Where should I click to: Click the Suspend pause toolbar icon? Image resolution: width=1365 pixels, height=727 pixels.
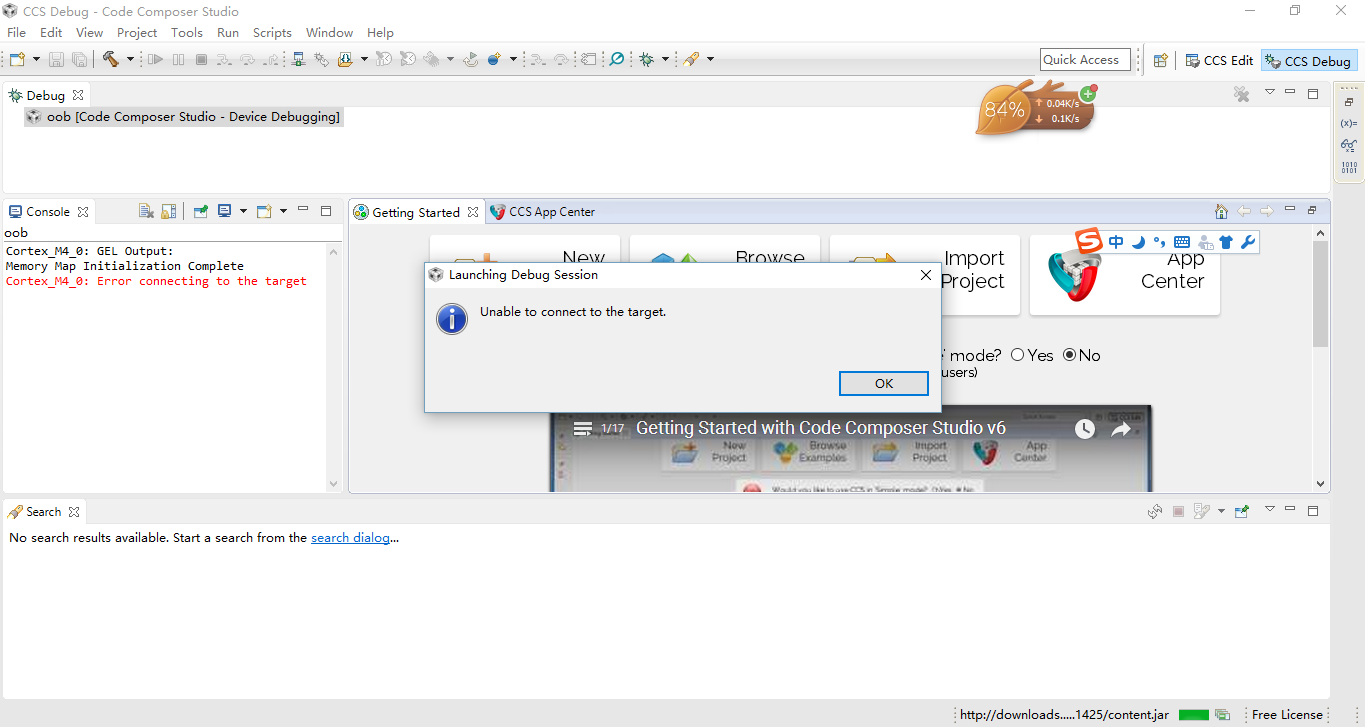pos(178,60)
